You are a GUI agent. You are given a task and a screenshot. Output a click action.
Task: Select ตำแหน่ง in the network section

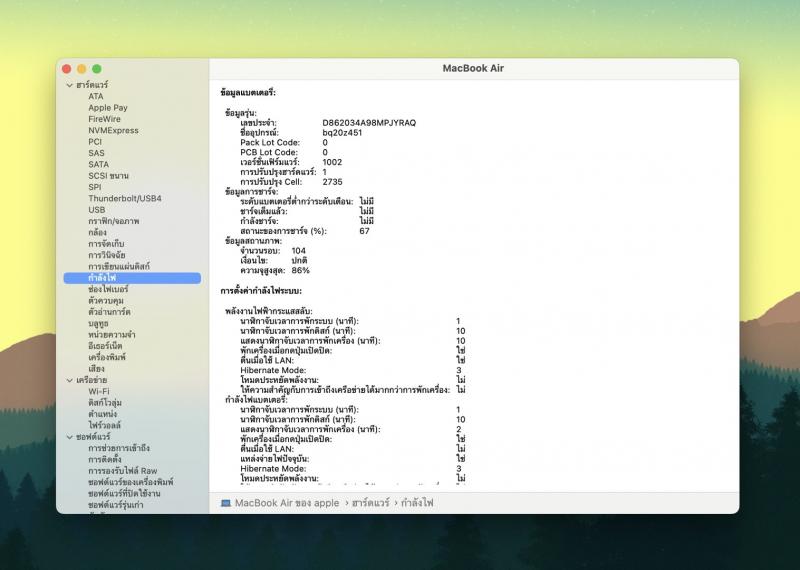(x=103, y=414)
